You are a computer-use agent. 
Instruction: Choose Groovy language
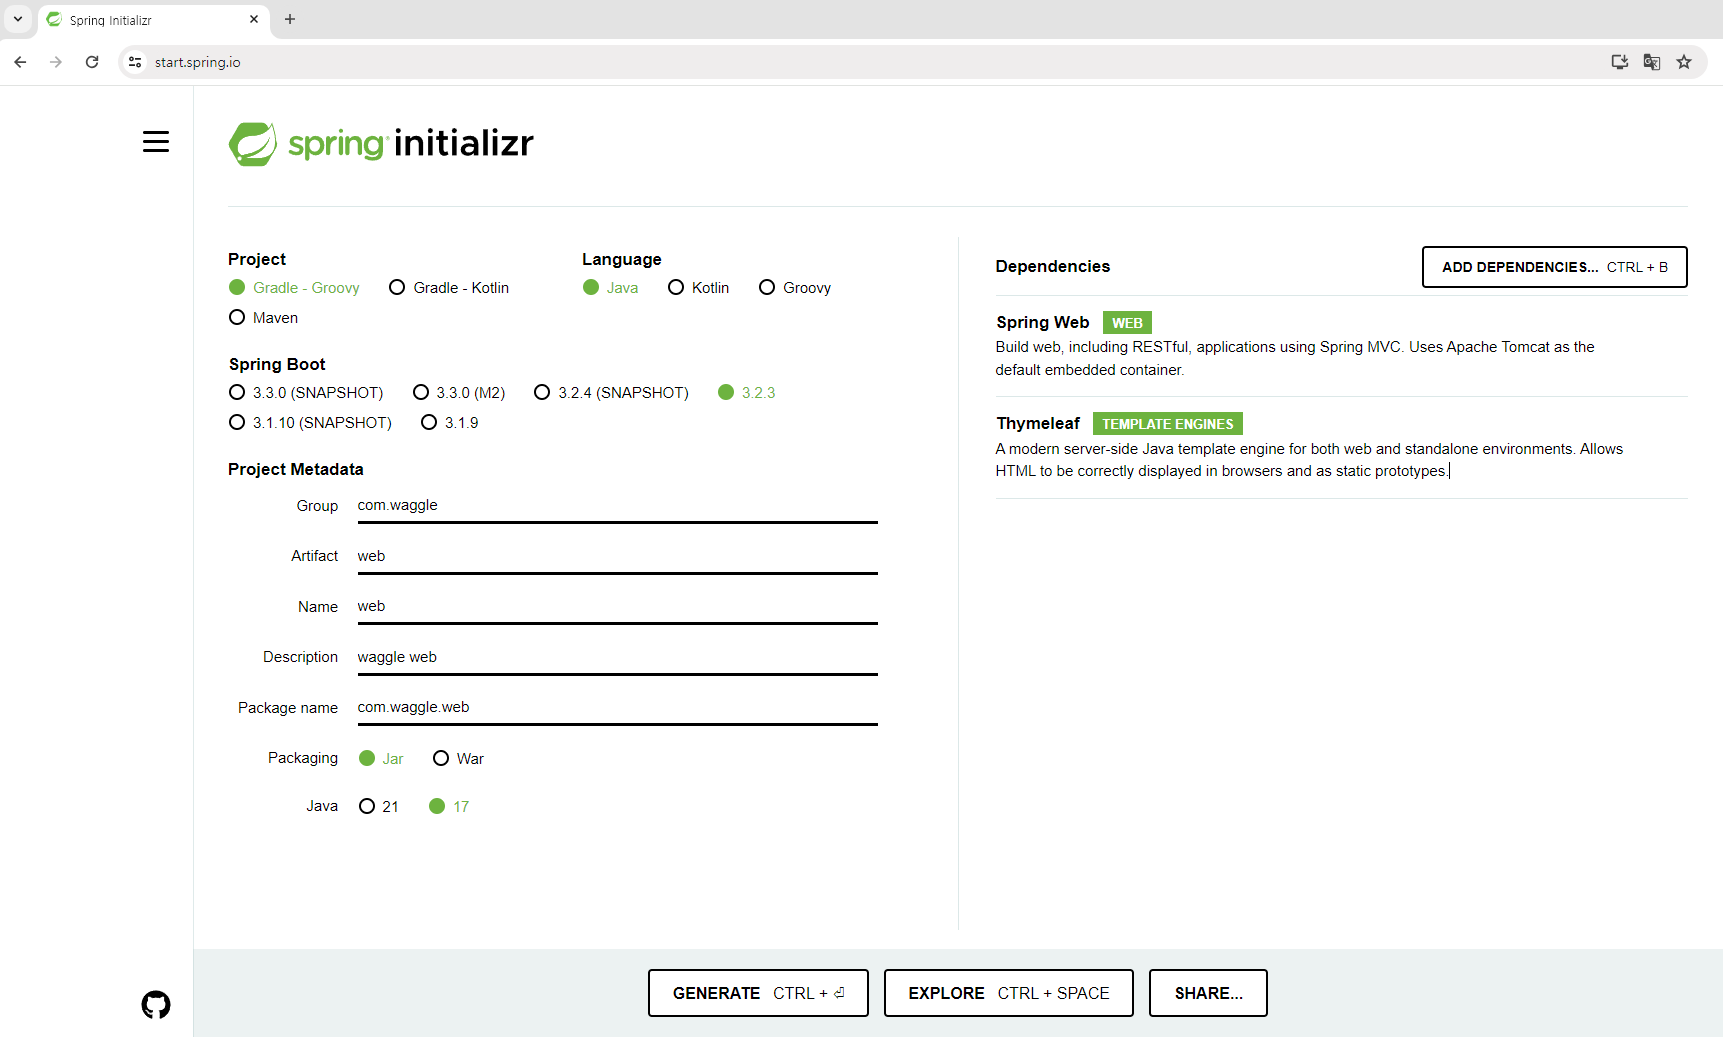[795, 288]
